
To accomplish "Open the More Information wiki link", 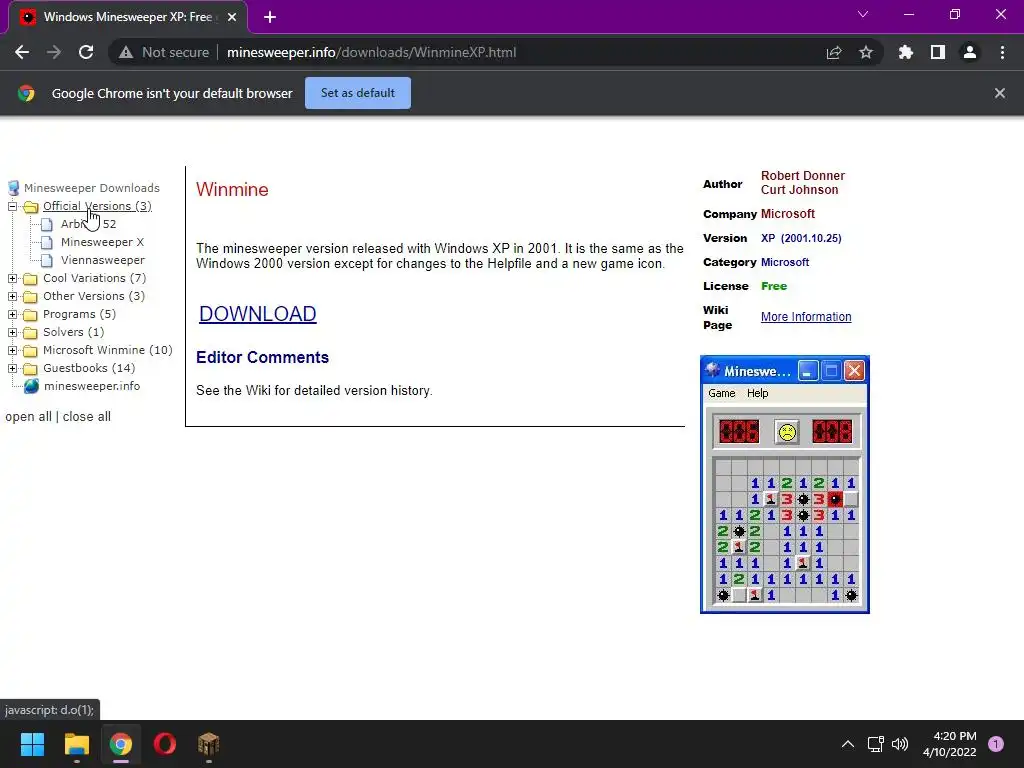I will click(x=806, y=317).
